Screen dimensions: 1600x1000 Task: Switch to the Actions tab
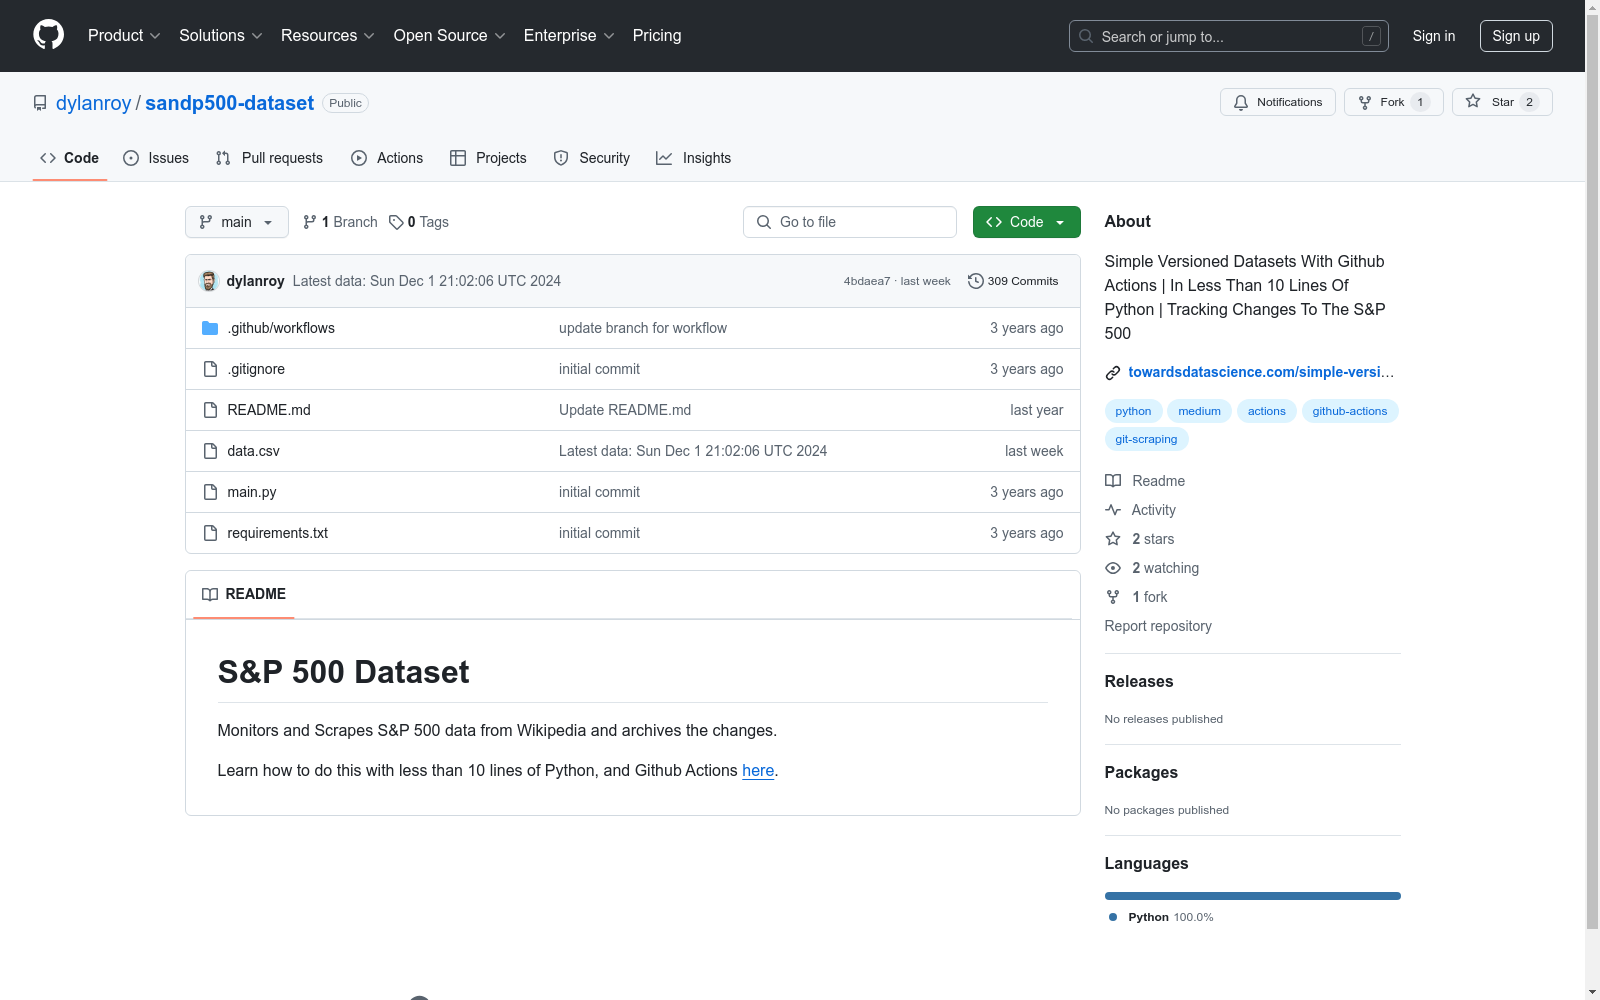tap(387, 158)
